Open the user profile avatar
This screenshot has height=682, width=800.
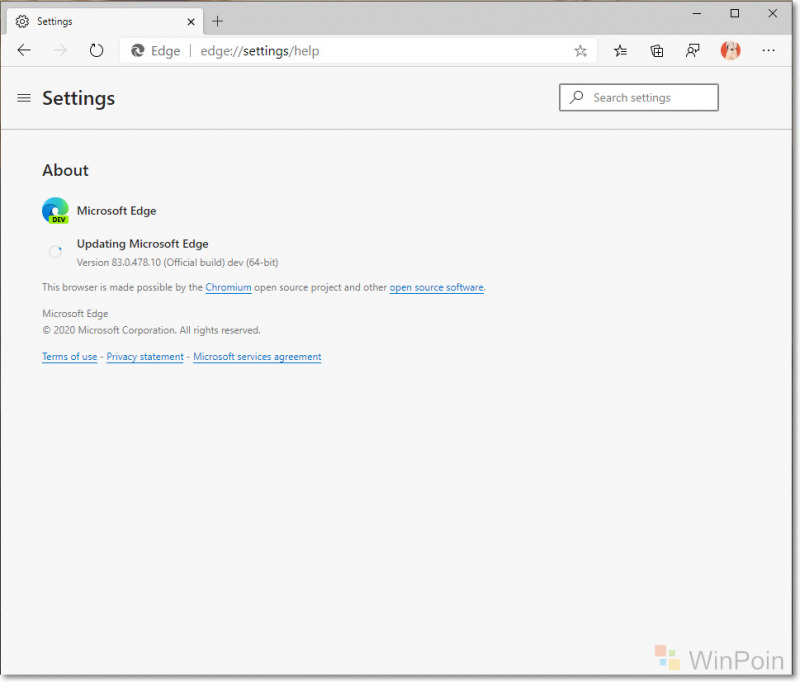point(730,50)
